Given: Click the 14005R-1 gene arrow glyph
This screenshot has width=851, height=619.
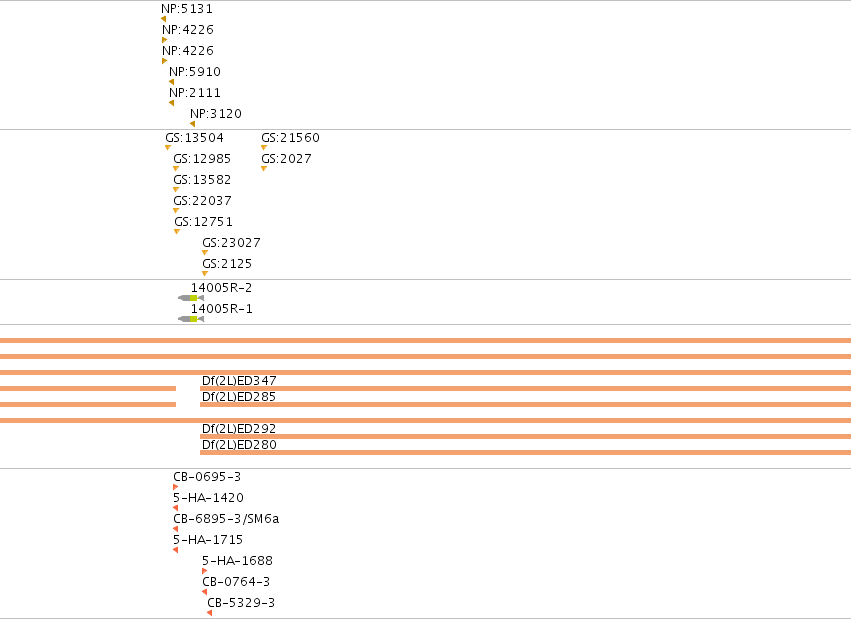Looking at the screenshot, I should click(x=191, y=319).
